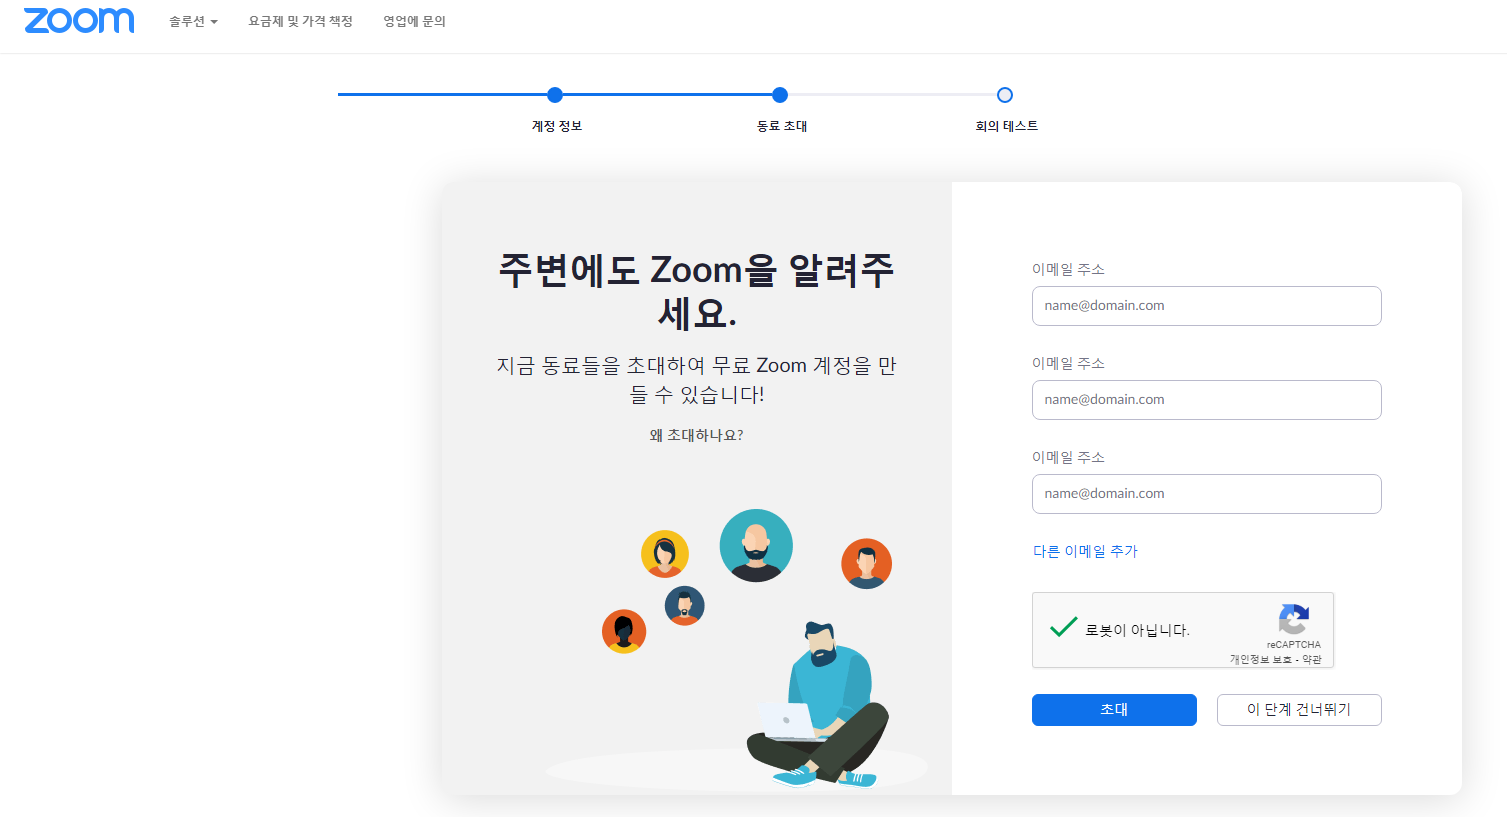Focus the first 이메일 주소 input field

tap(1207, 306)
